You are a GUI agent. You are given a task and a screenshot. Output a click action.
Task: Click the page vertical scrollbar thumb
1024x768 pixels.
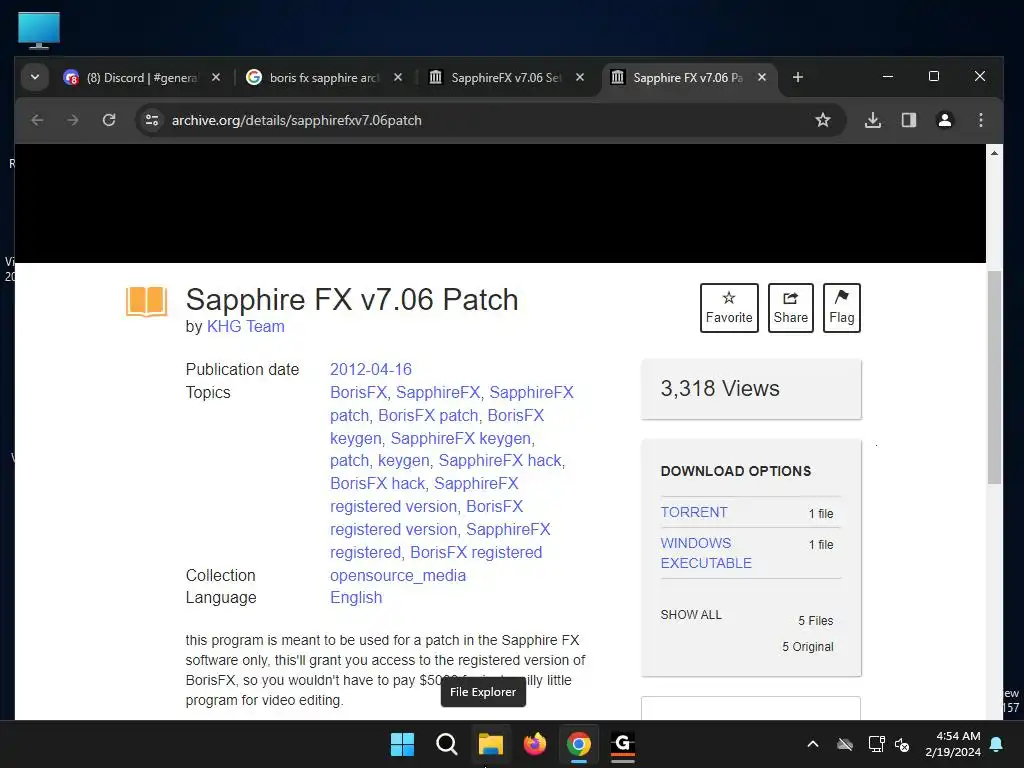pos(994,377)
